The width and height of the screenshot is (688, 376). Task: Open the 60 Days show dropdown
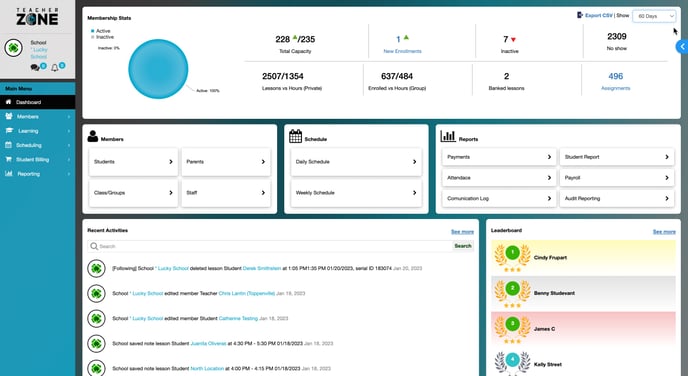tap(654, 16)
